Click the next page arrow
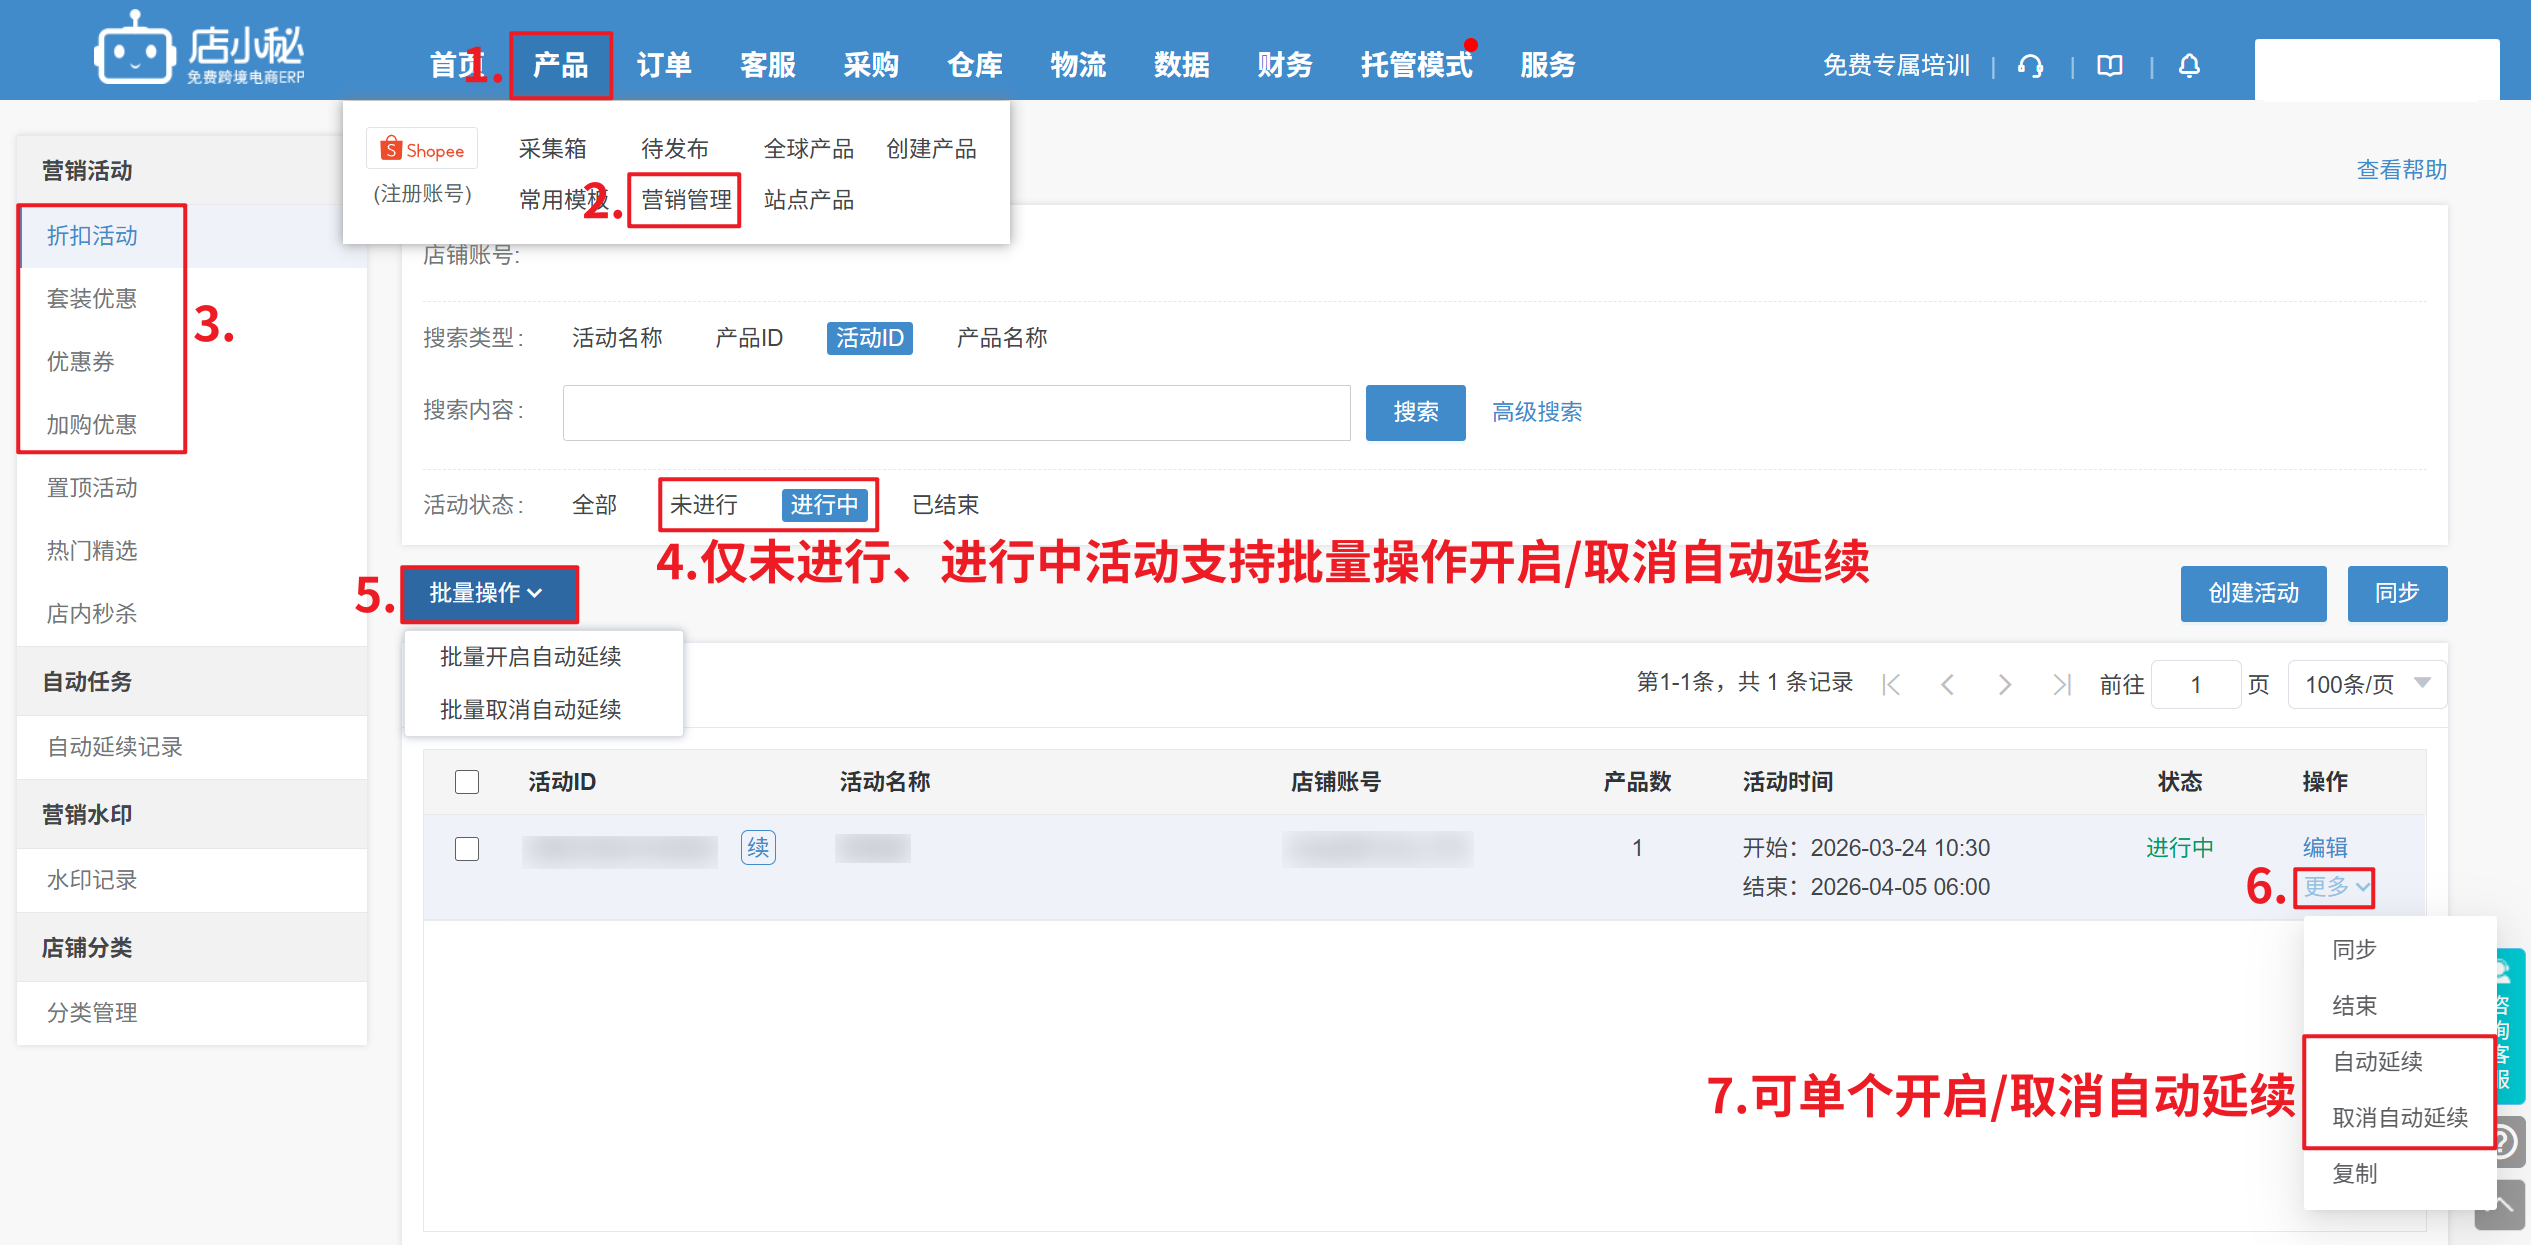The height and width of the screenshot is (1245, 2531). pyautogui.click(x=2004, y=685)
